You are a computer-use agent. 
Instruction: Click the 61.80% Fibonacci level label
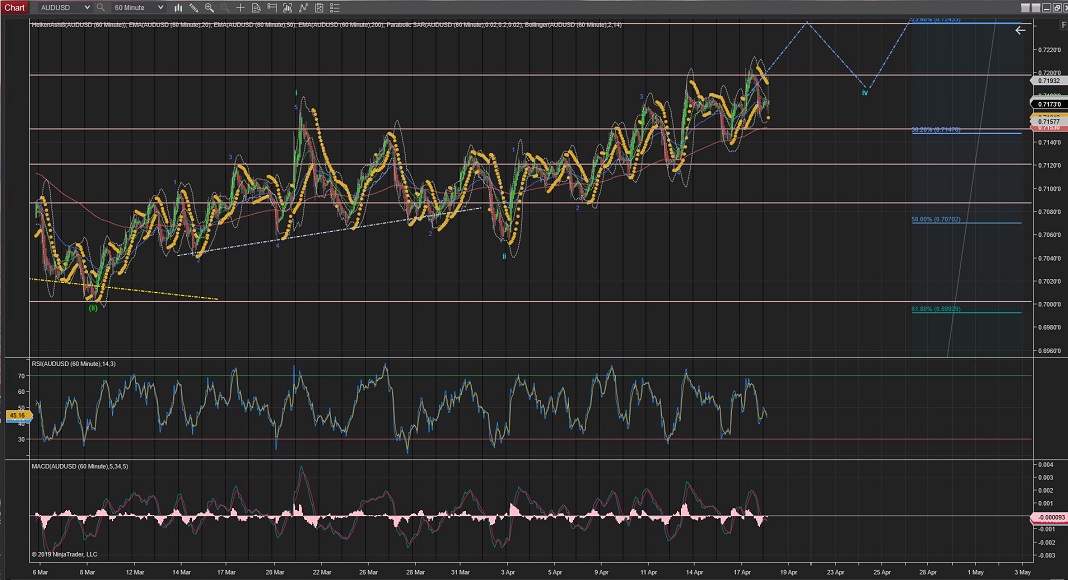[x=936, y=309]
